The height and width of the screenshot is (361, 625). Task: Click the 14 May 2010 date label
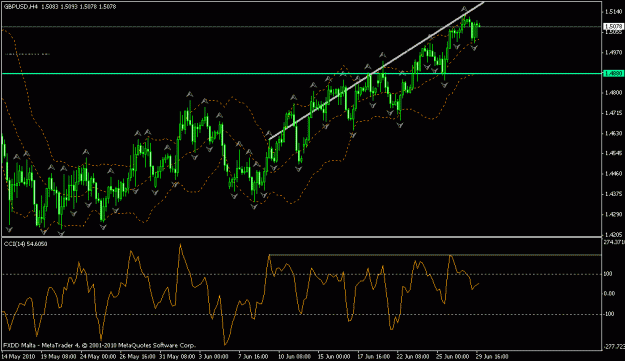tap(18, 356)
